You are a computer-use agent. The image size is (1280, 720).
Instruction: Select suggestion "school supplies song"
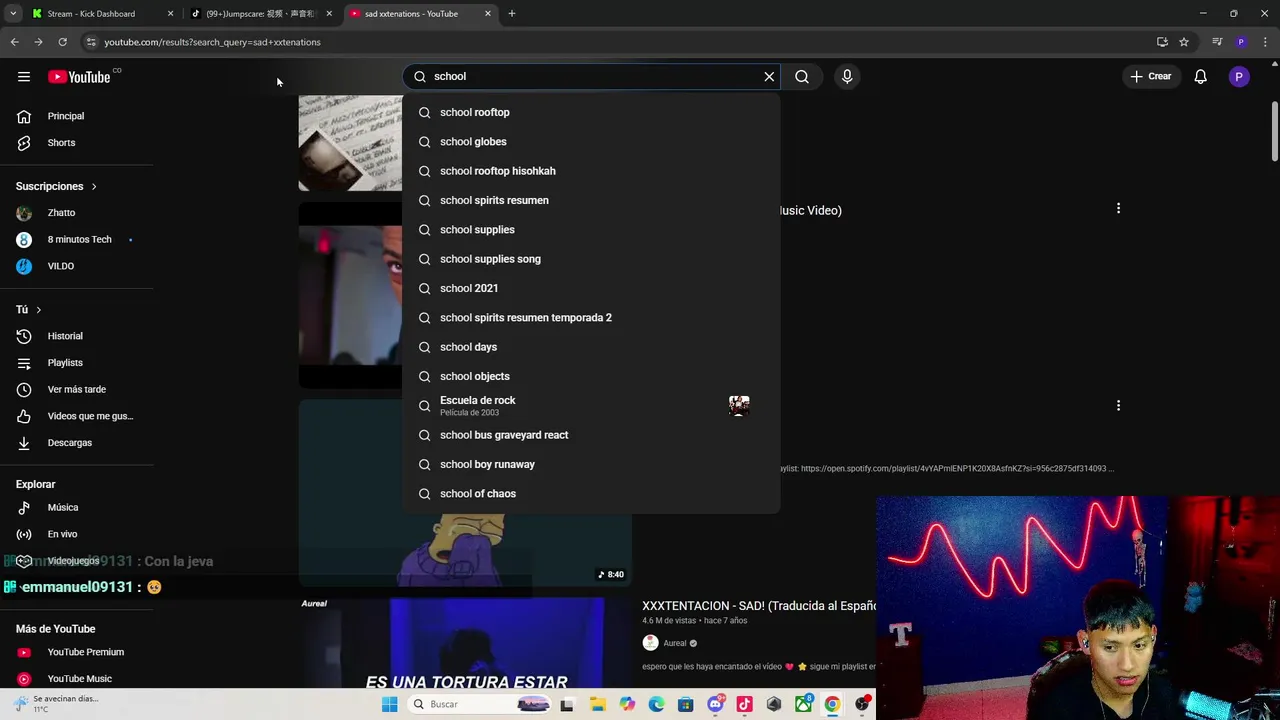[591, 259]
